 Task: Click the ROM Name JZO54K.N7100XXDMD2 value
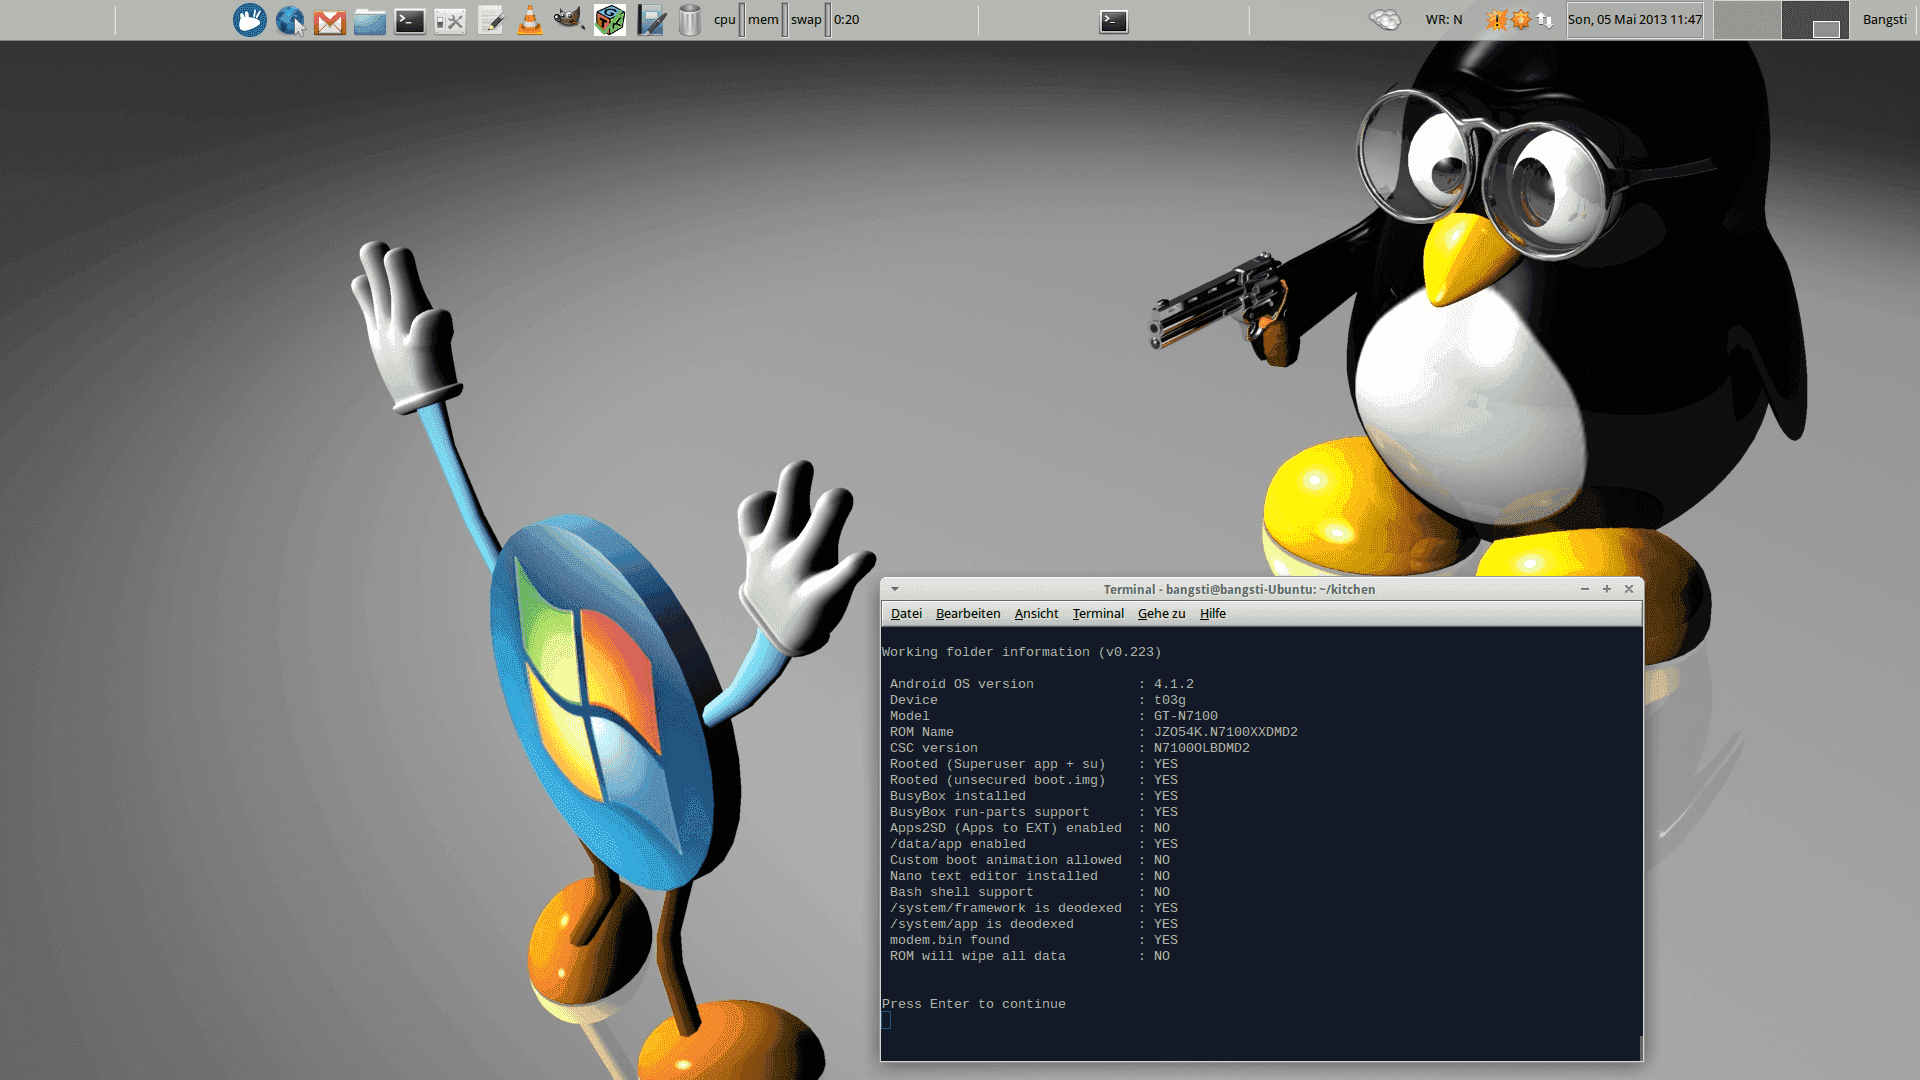[x=1226, y=732]
